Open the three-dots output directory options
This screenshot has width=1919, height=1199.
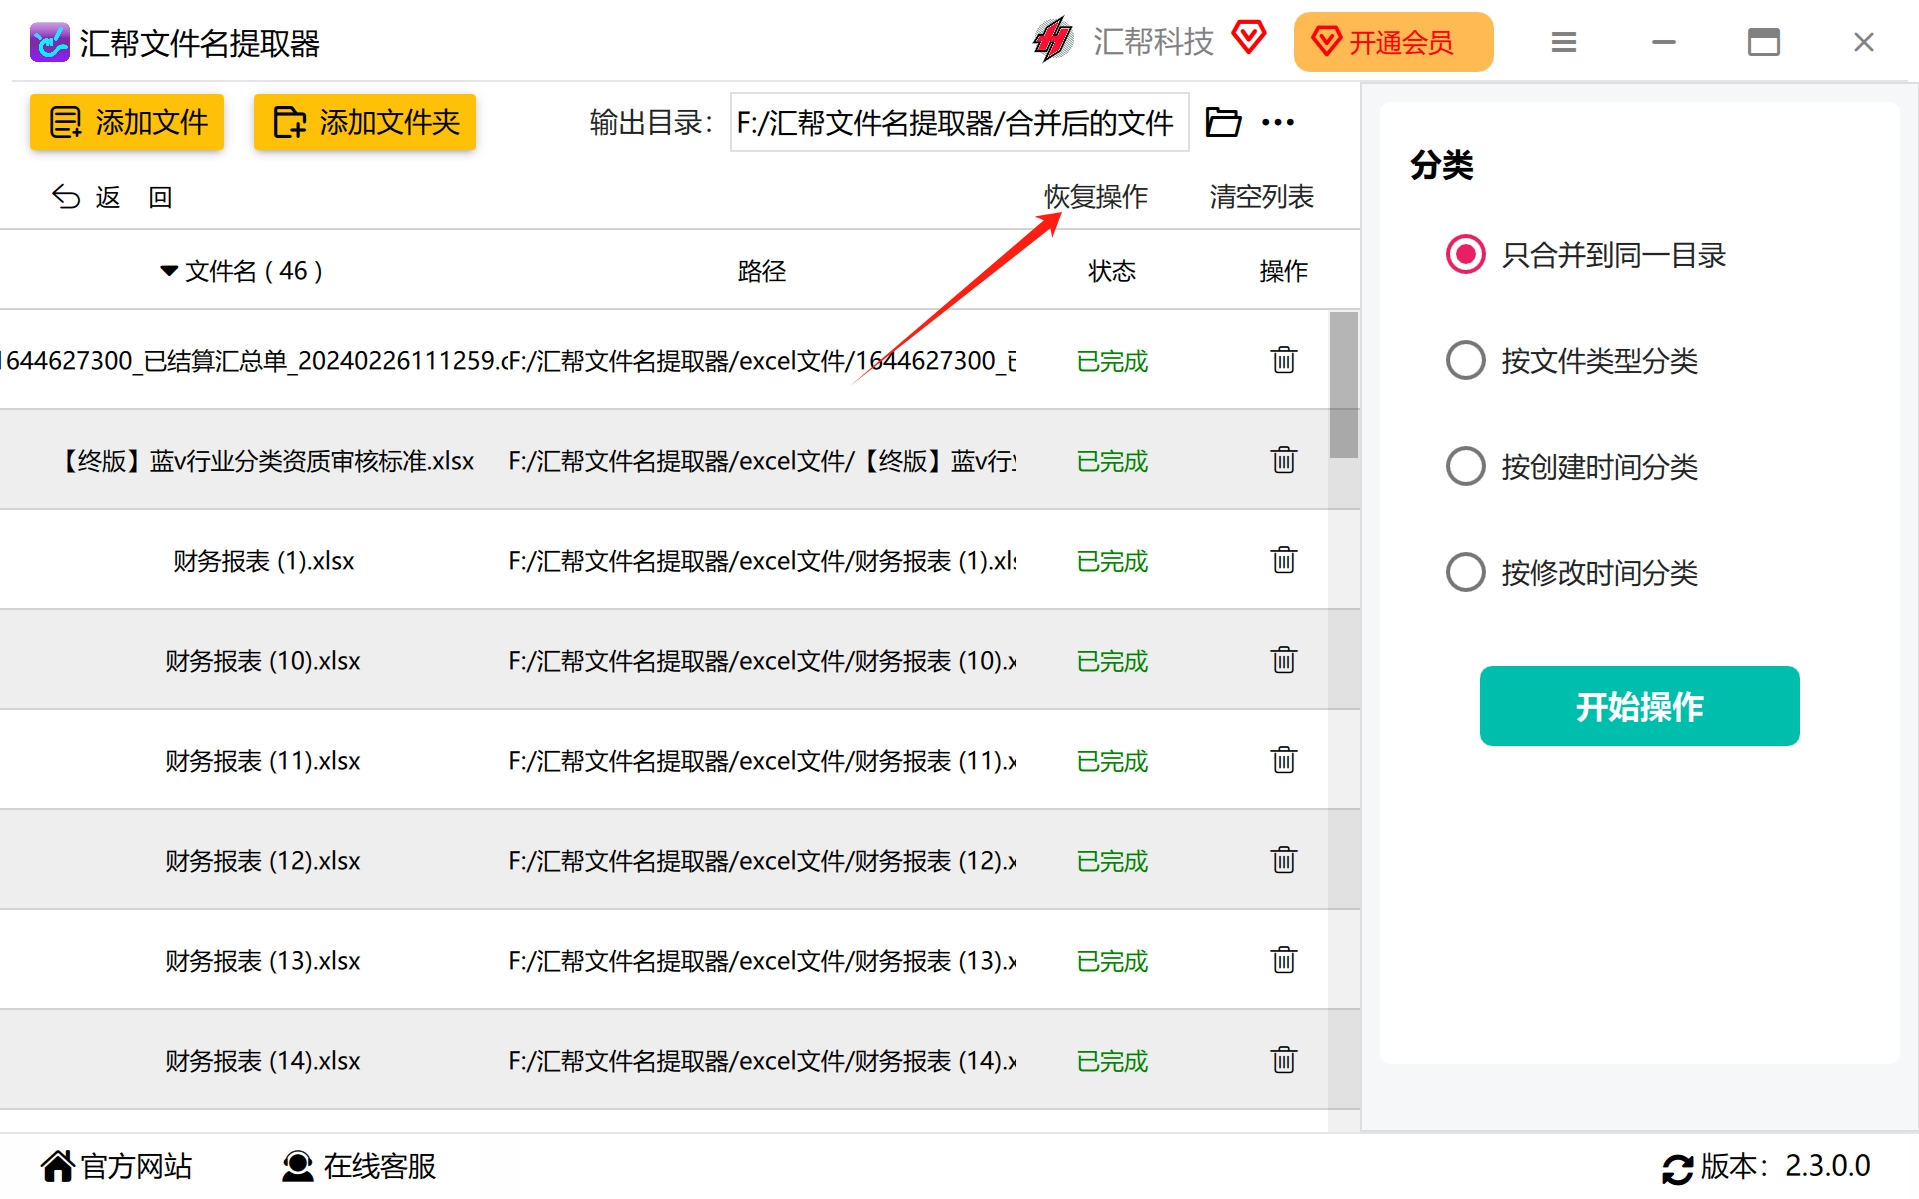tap(1278, 122)
